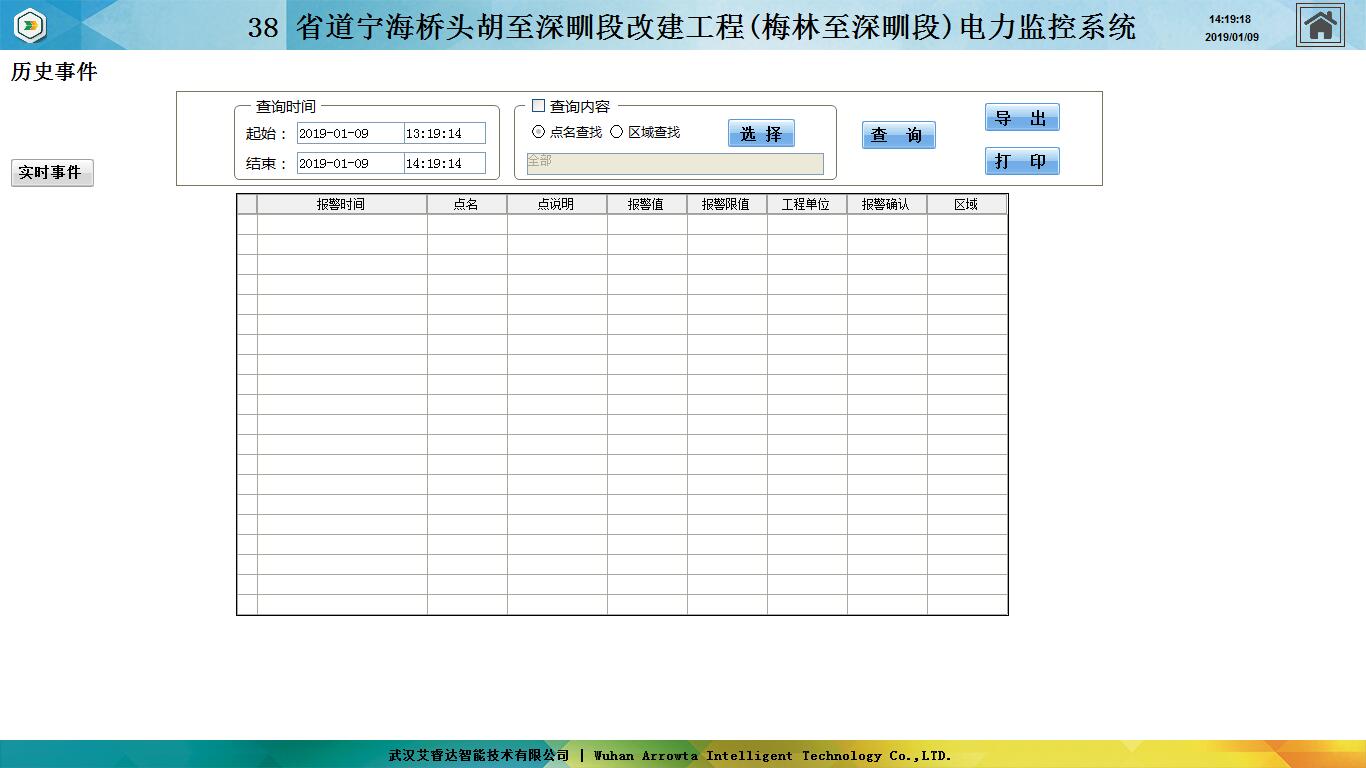1366x768 pixels.
Task: Click the start time field 13:19:14
Action: coord(444,133)
